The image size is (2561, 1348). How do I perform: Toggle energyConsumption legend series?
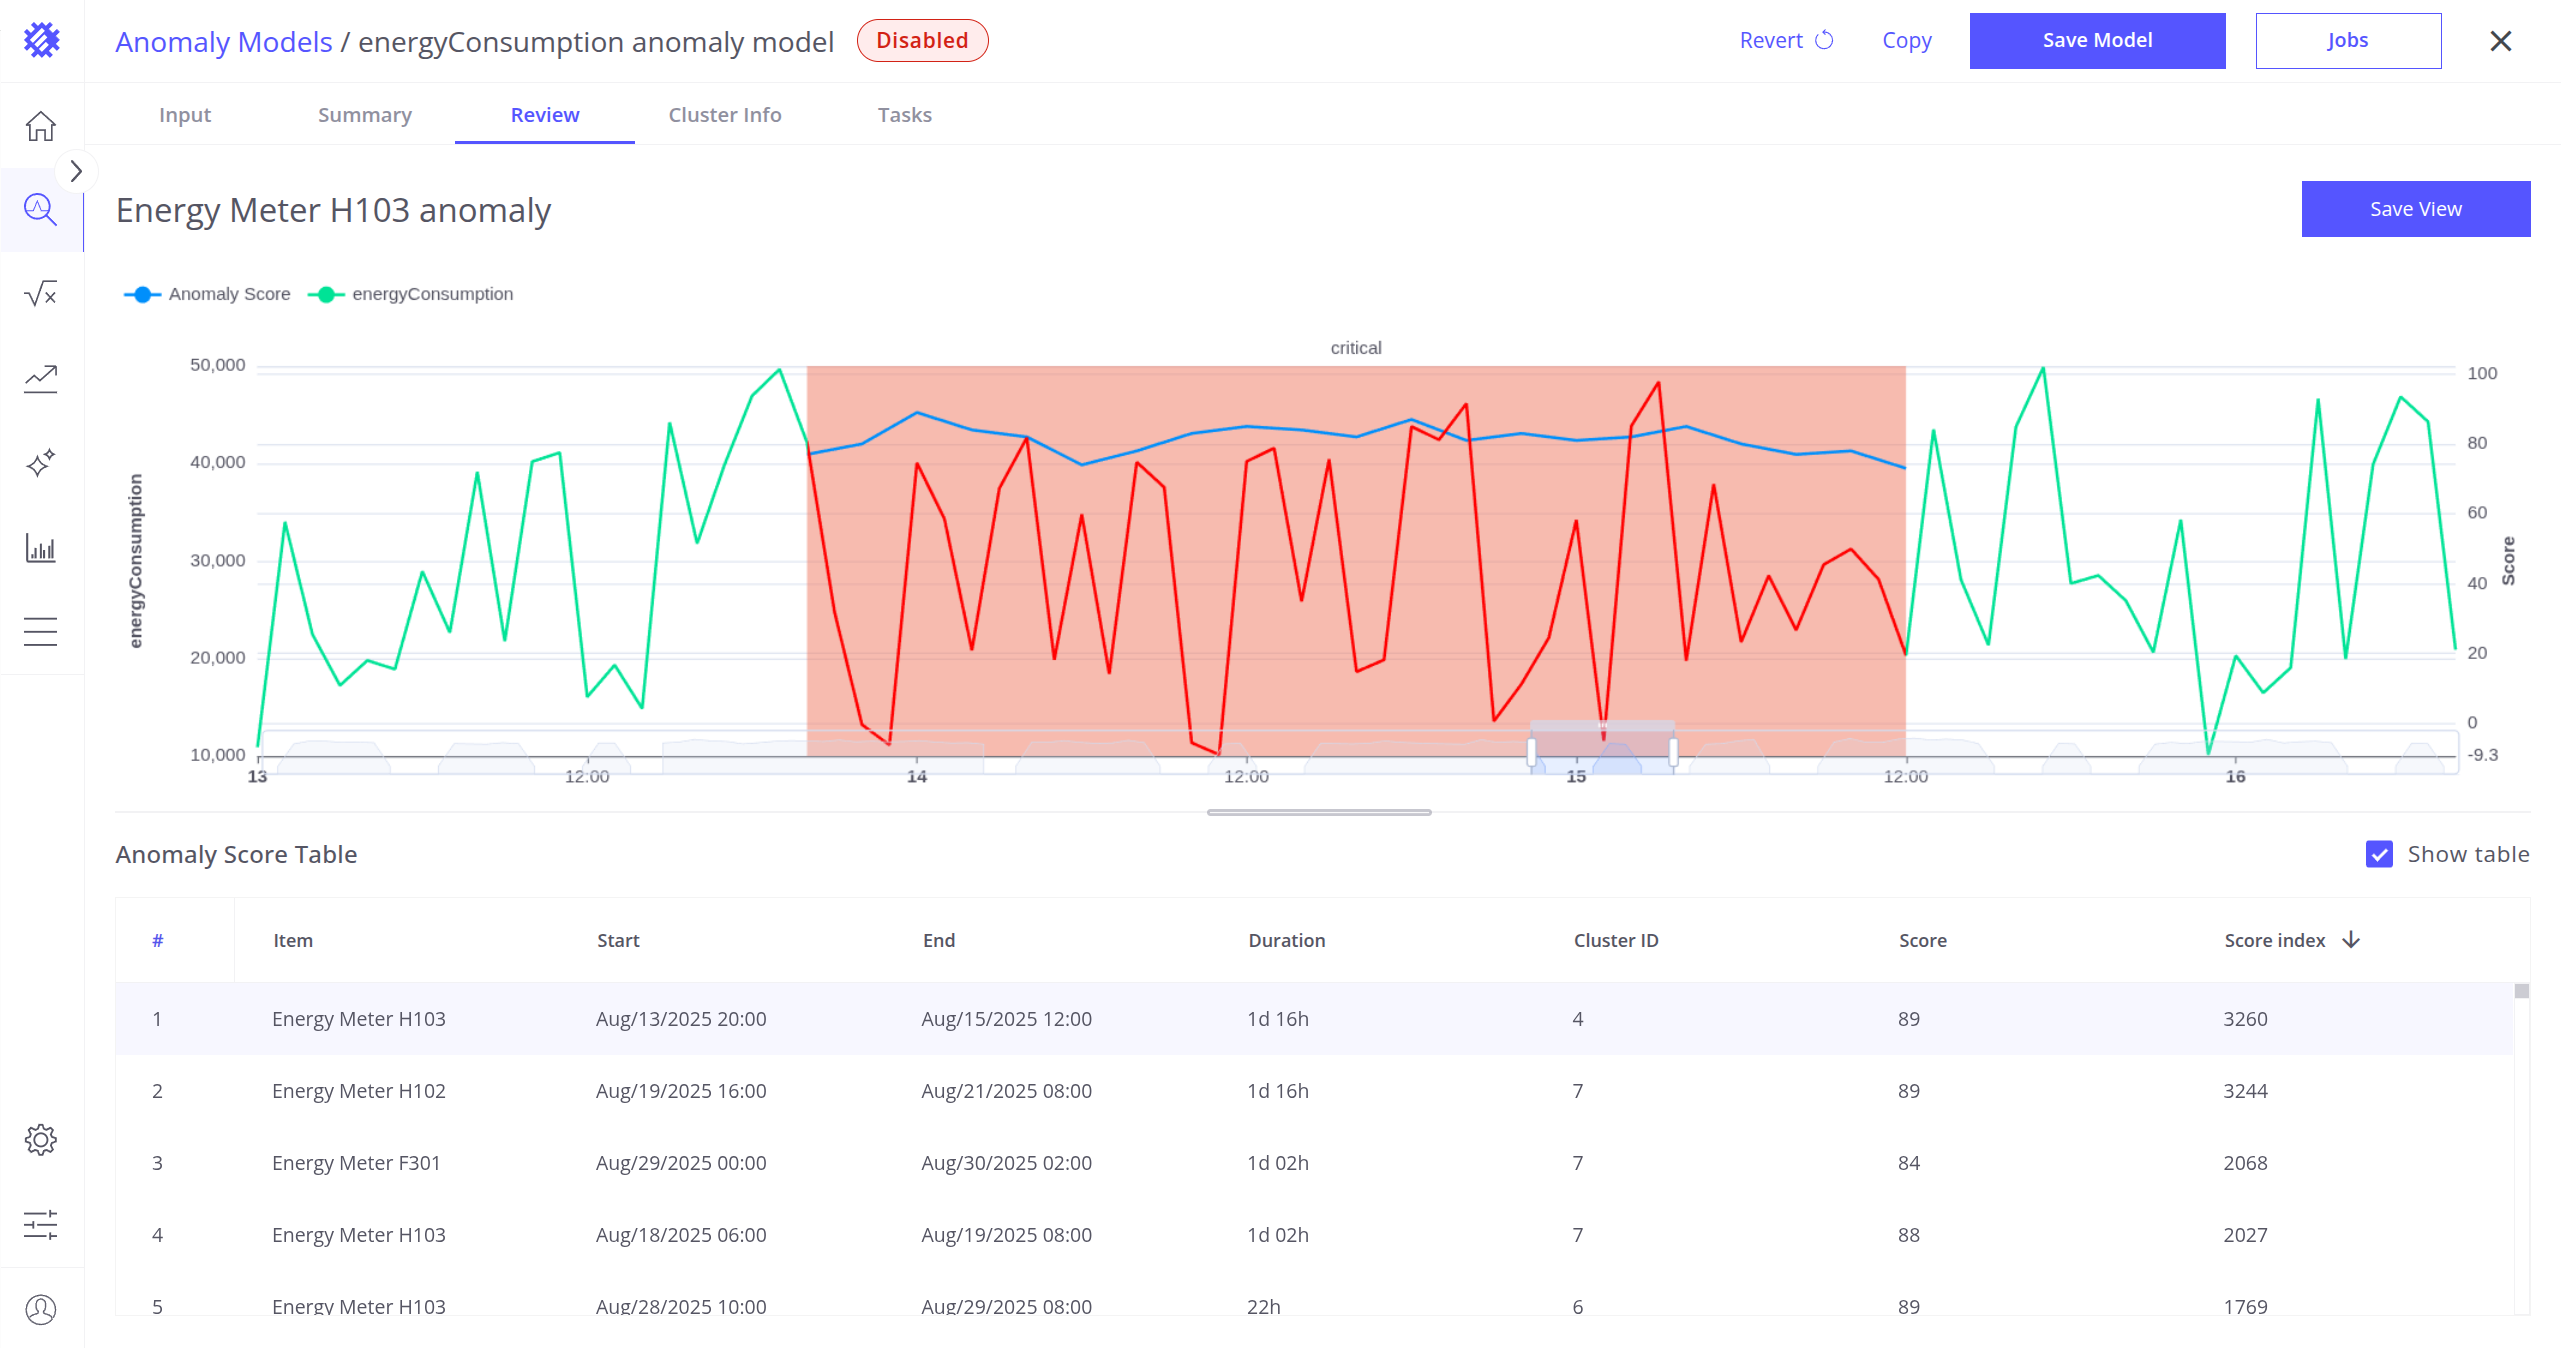(x=411, y=294)
